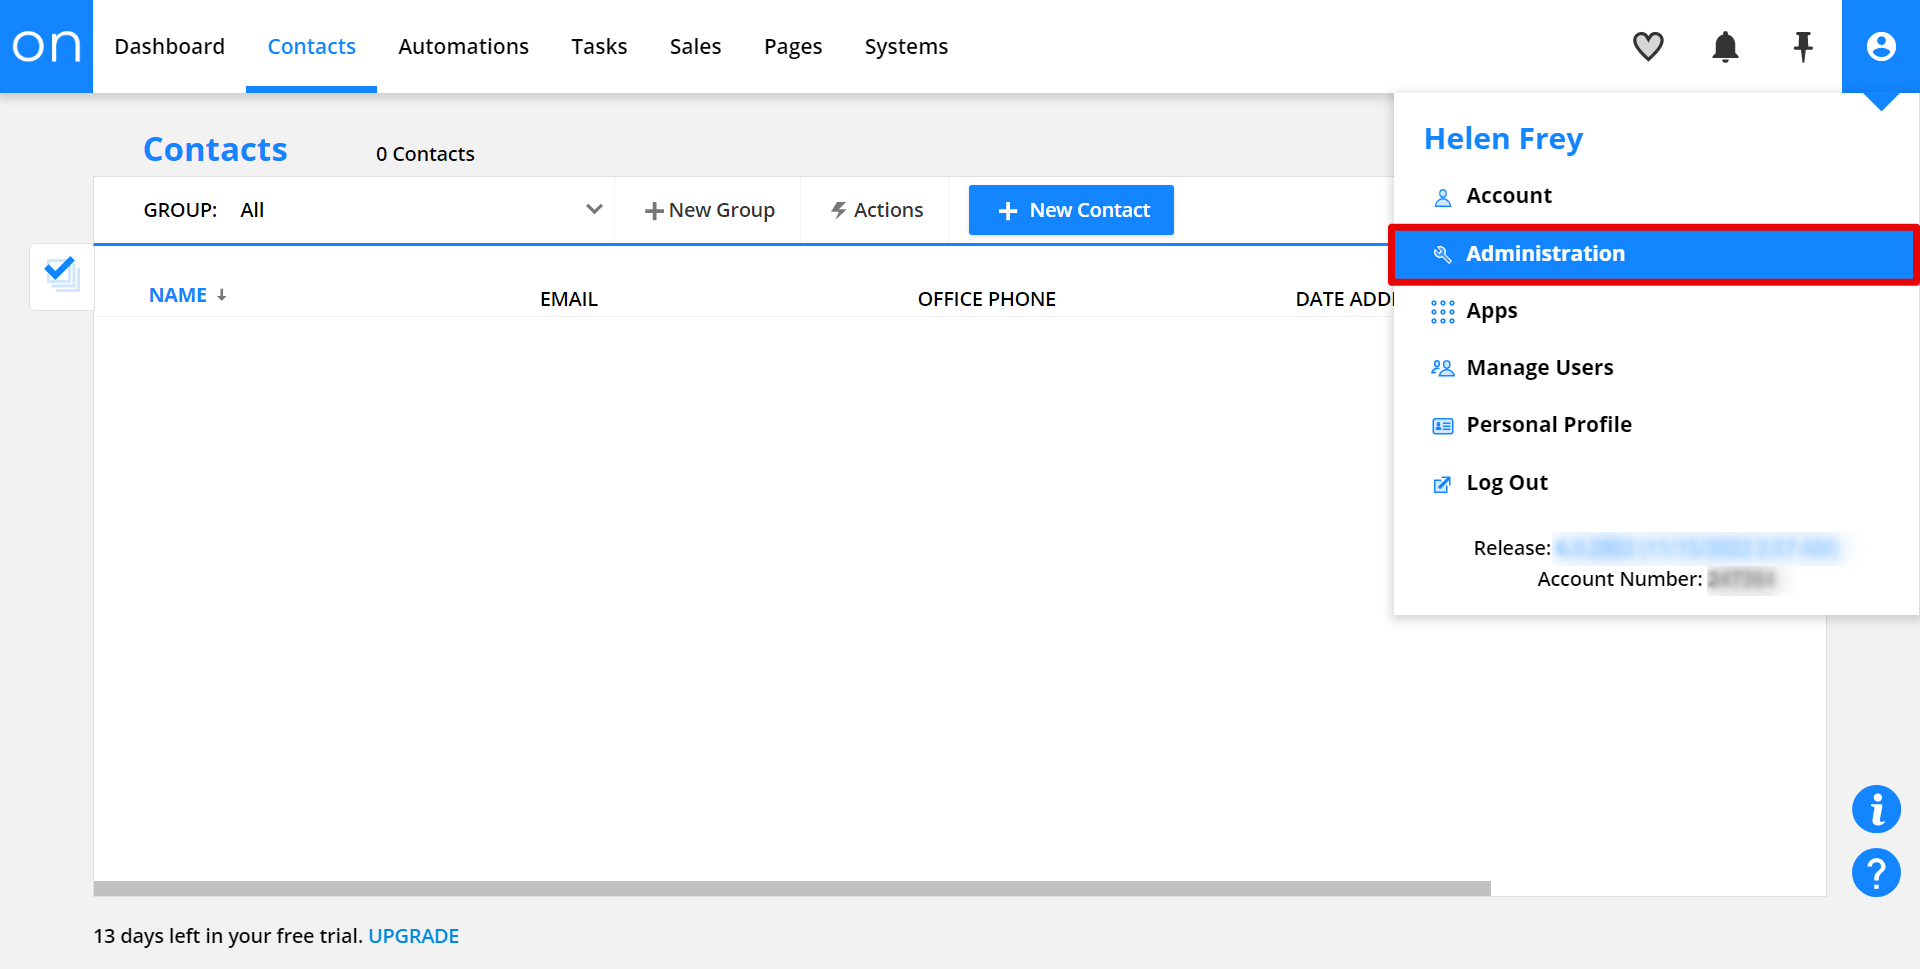Click the New Contact button

click(x=1071, y=210)
